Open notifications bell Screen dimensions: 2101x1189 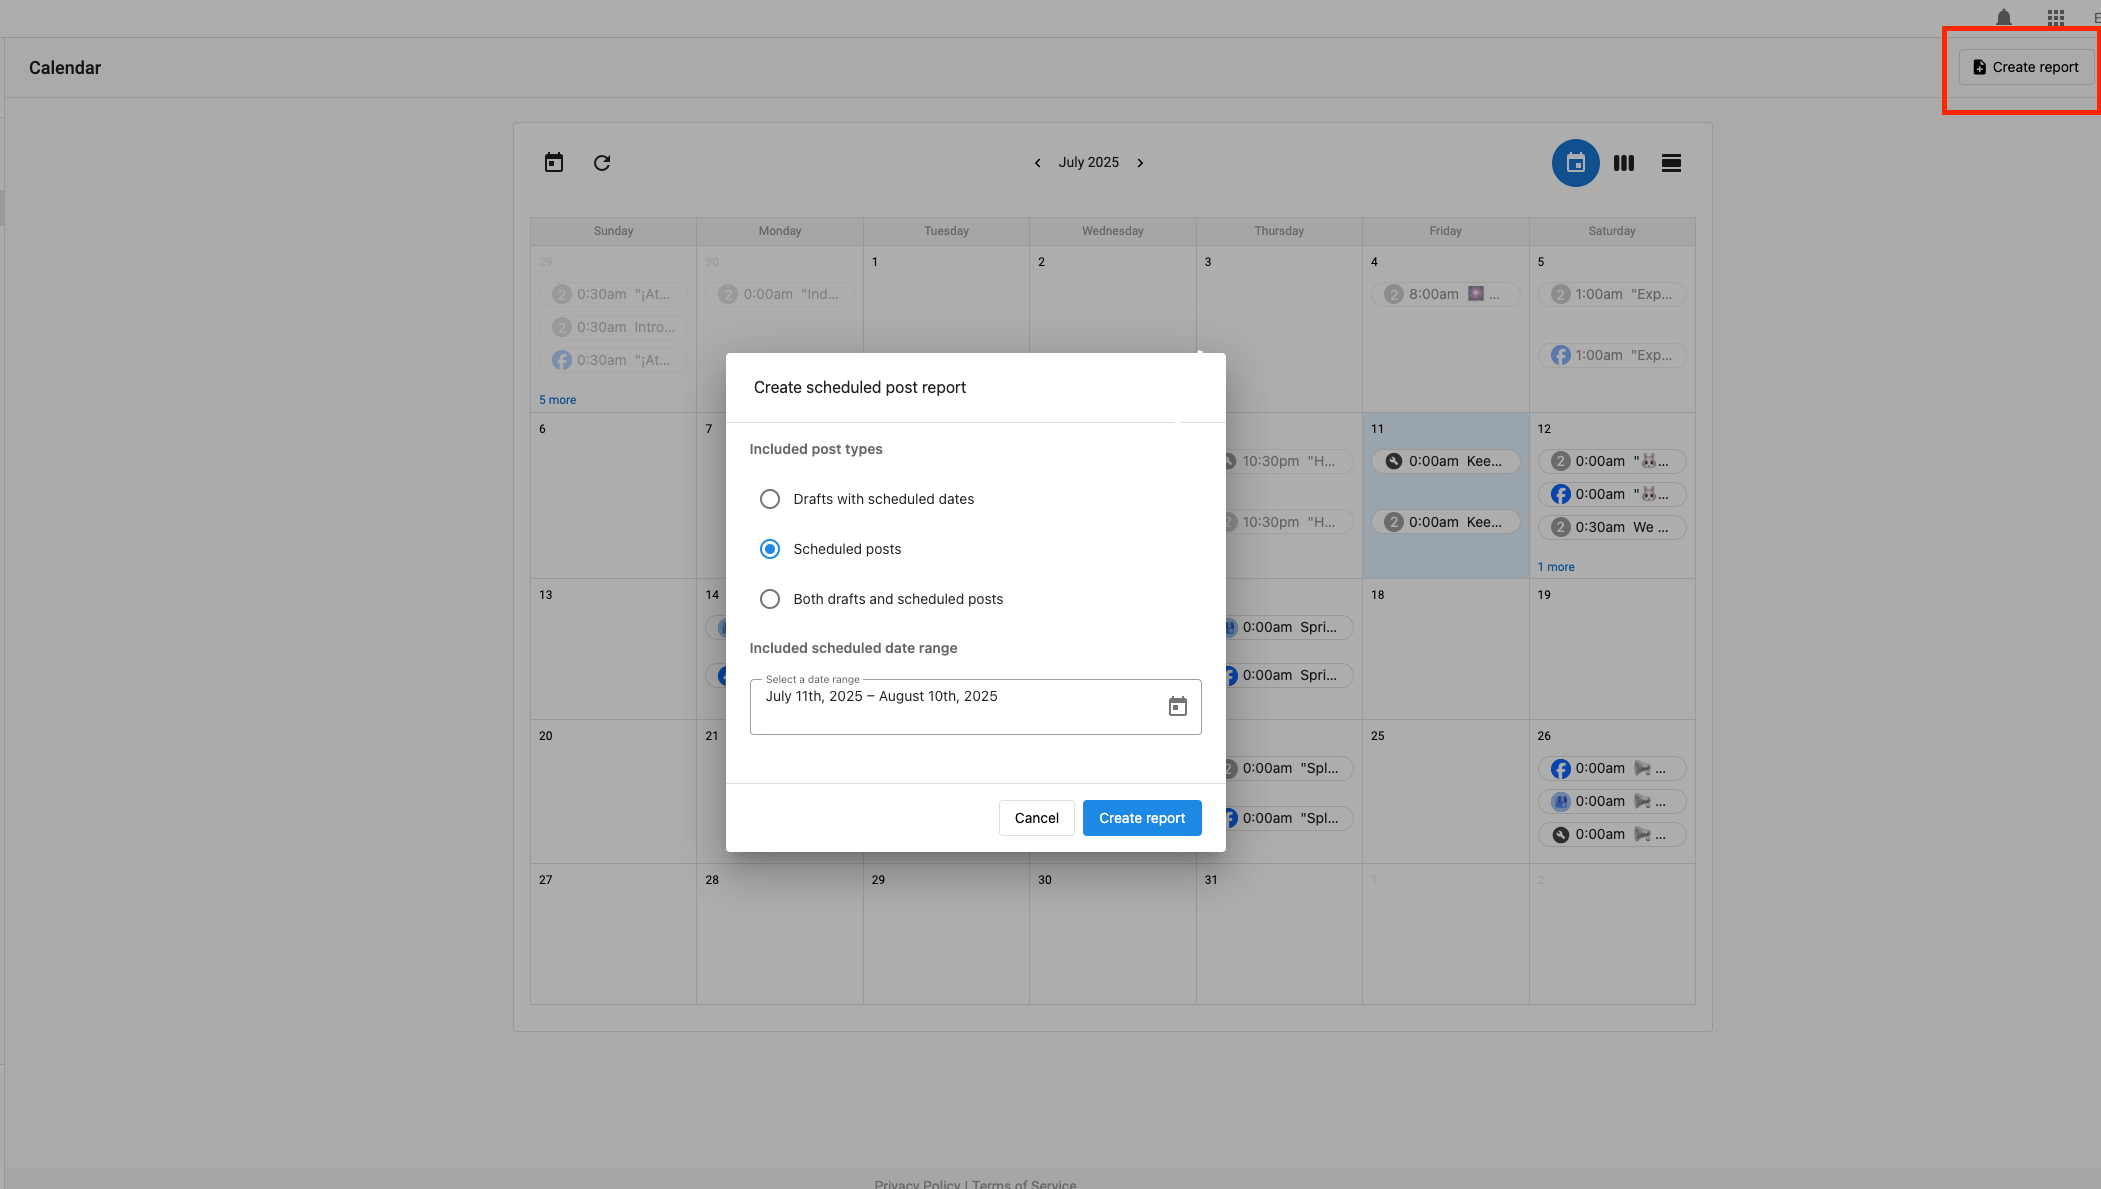click(2004, 17)
